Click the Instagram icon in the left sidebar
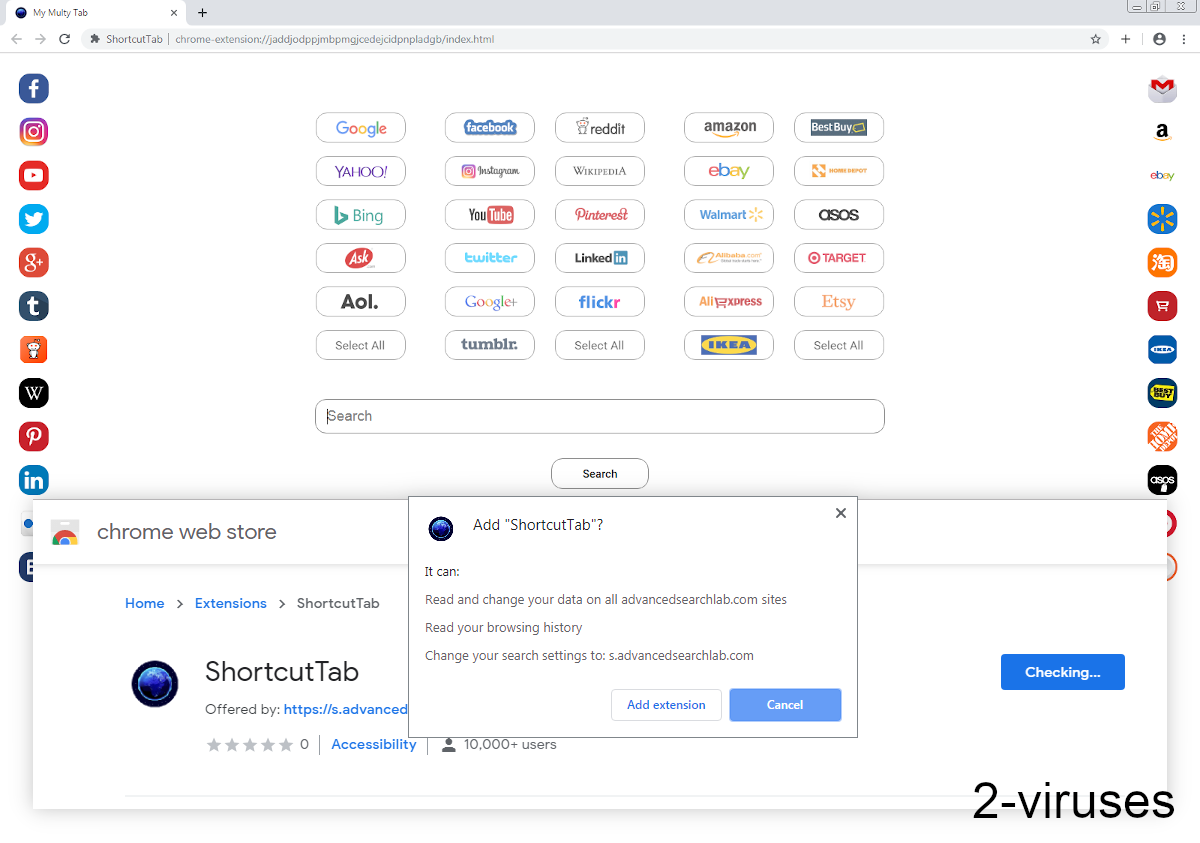Screen dimensions: 1200x843 coord(33,131)
